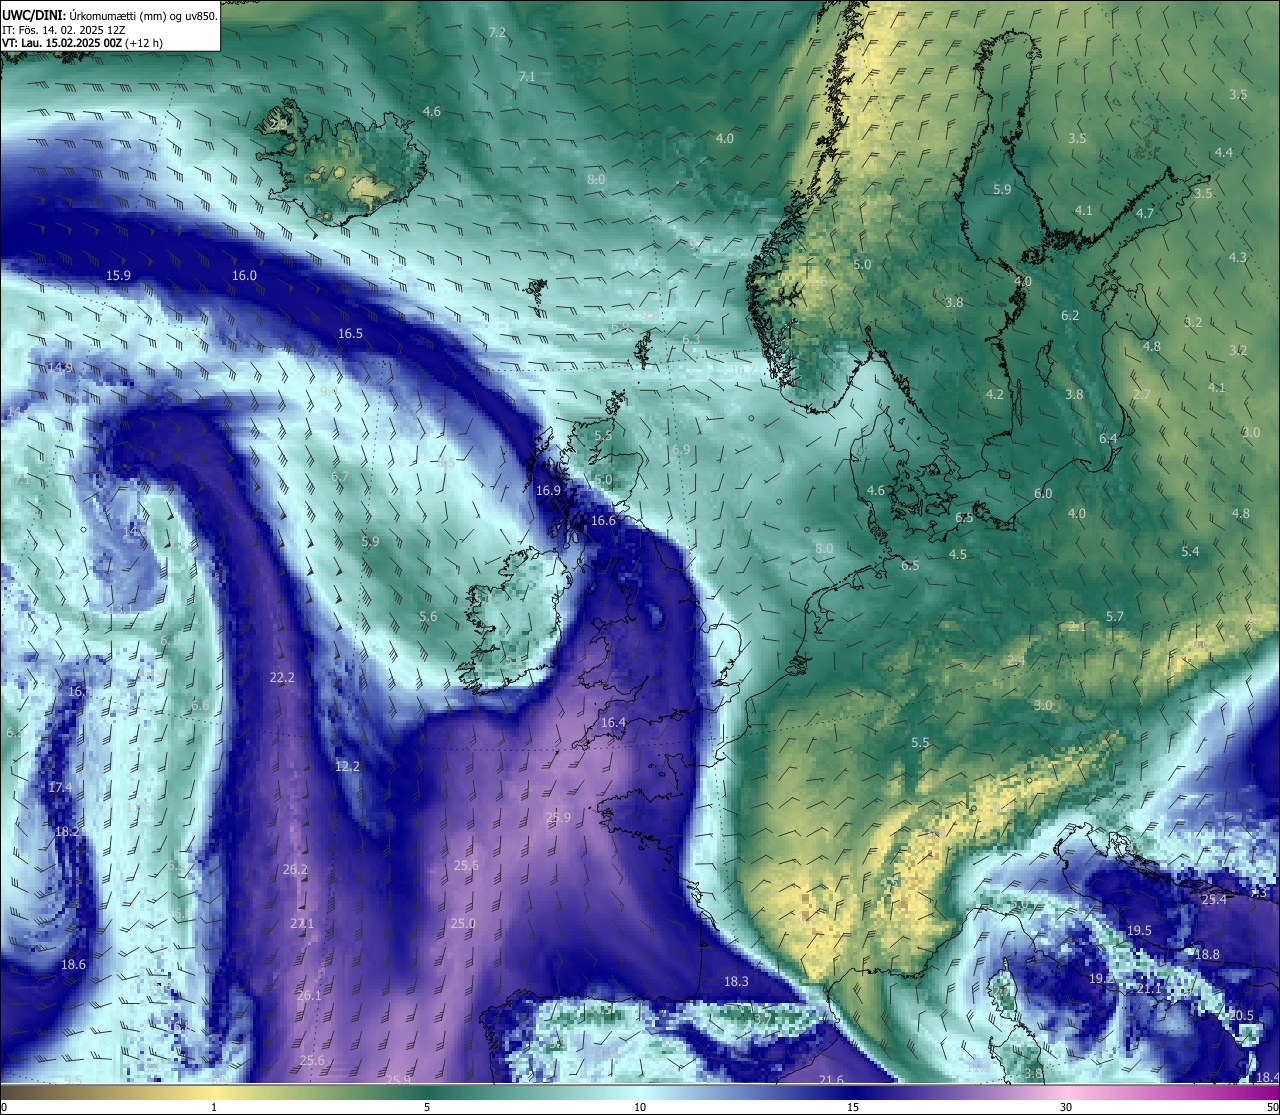Screen dimensions: 1280x1115
Task: Click the 5.7 value over Poland
Action: click(x=1115, y=617)
